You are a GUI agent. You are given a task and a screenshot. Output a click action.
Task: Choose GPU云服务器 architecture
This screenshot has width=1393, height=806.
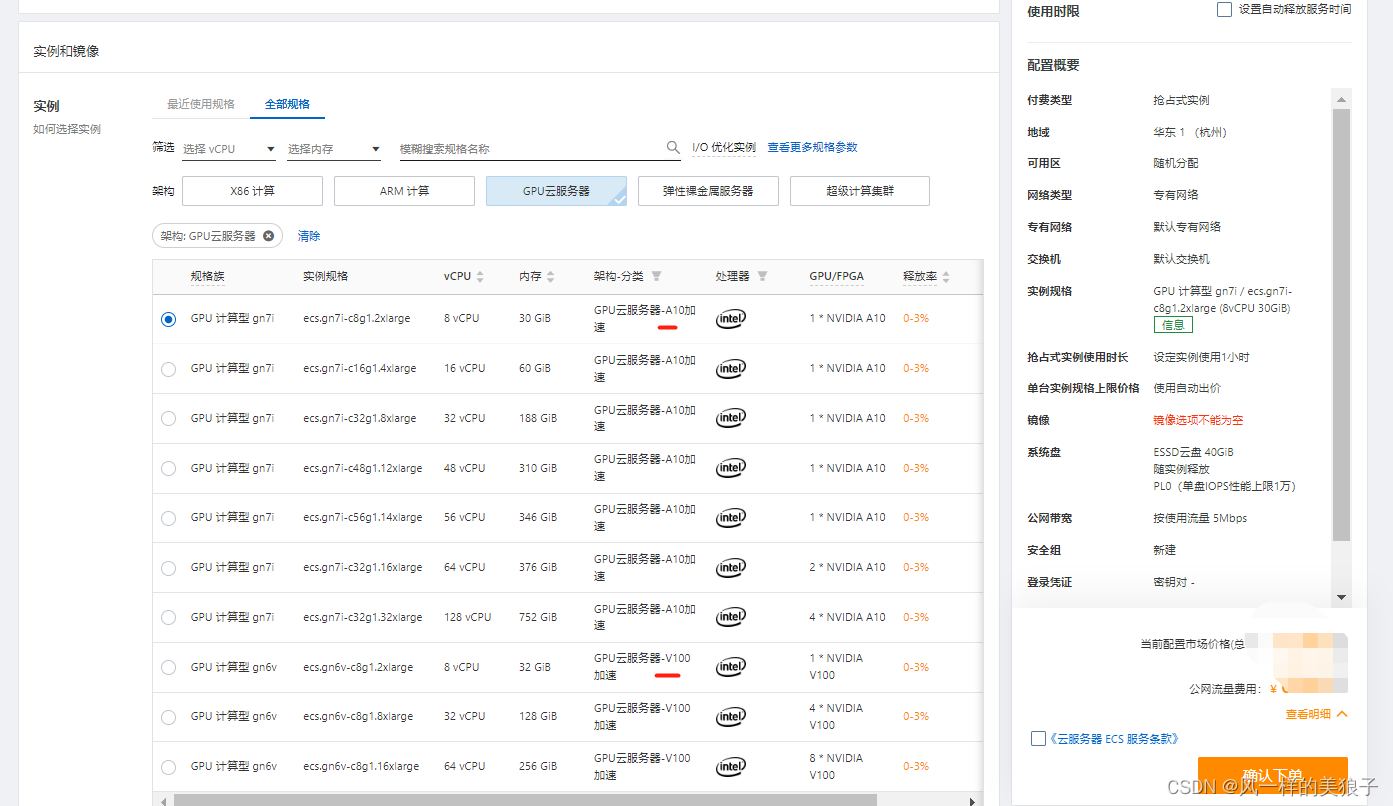556,191
